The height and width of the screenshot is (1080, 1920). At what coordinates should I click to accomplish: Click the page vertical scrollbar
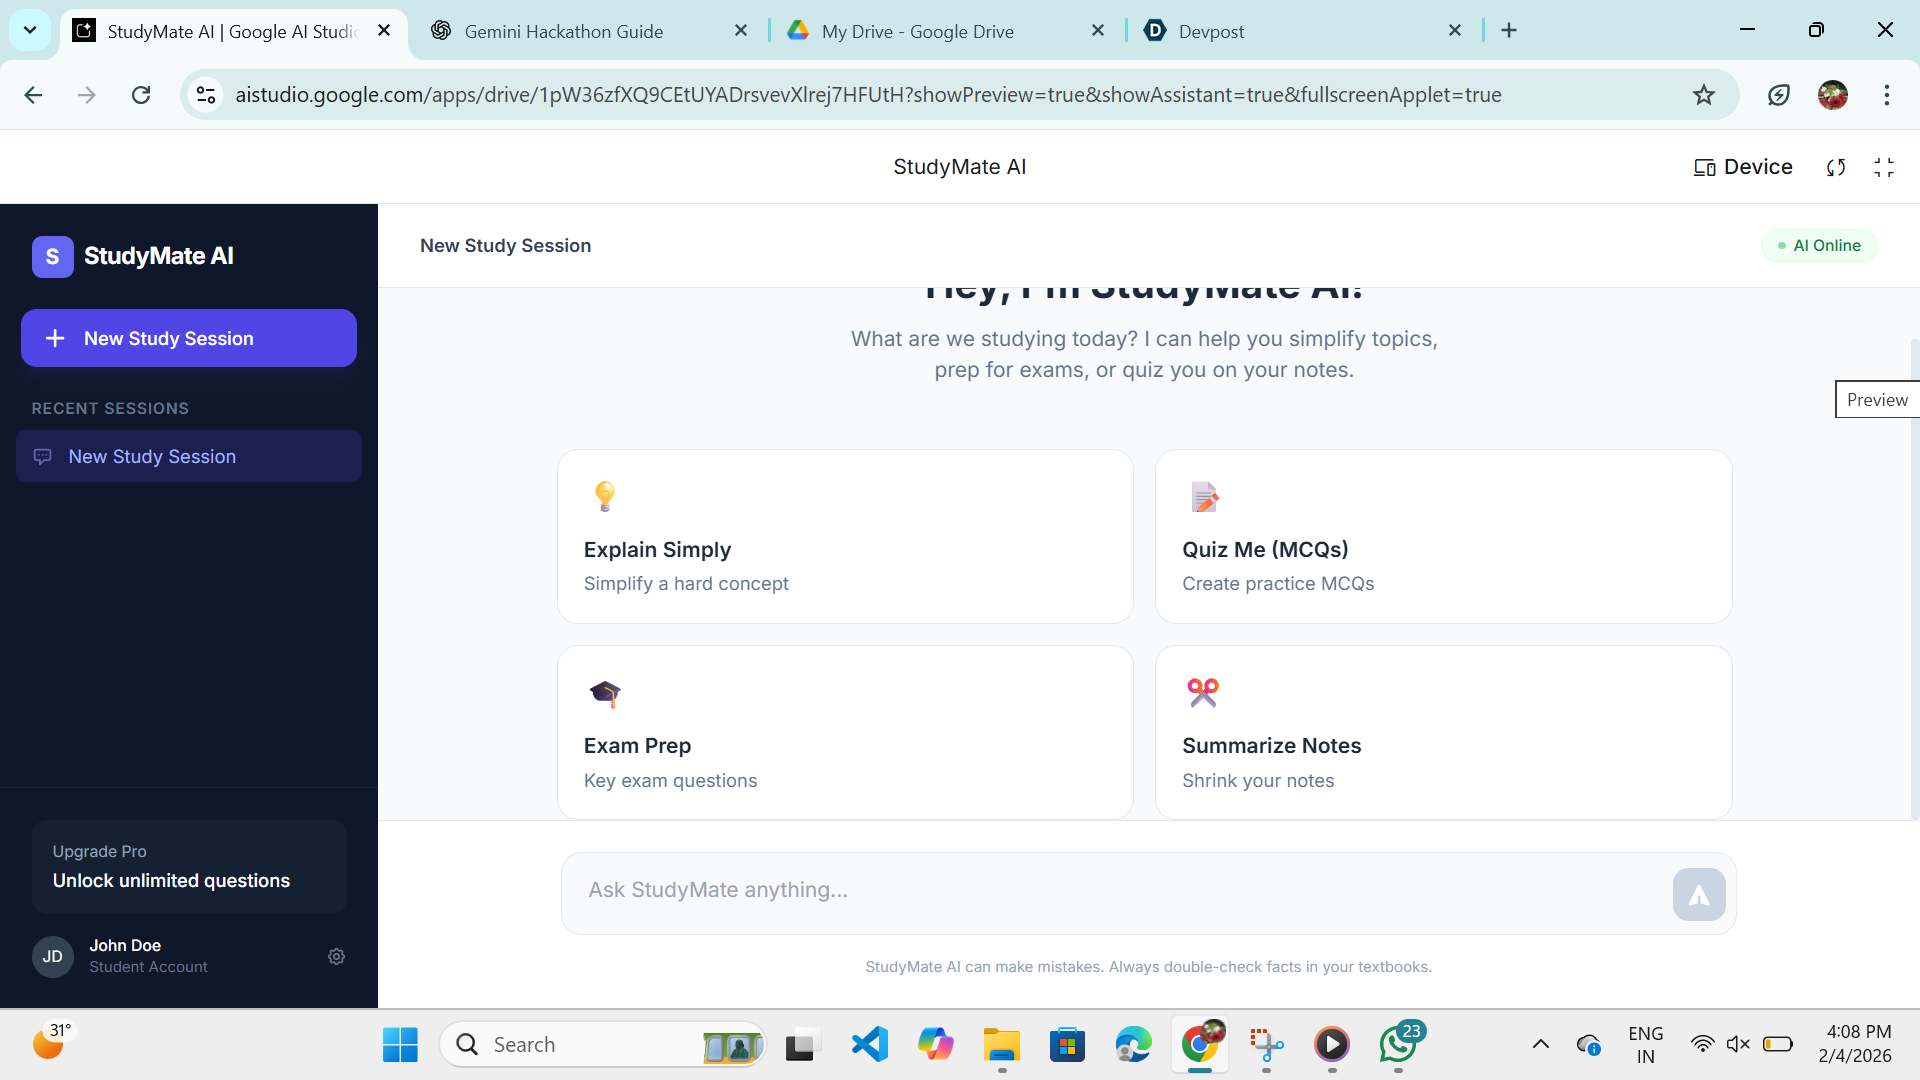(x=1914, y=580)
